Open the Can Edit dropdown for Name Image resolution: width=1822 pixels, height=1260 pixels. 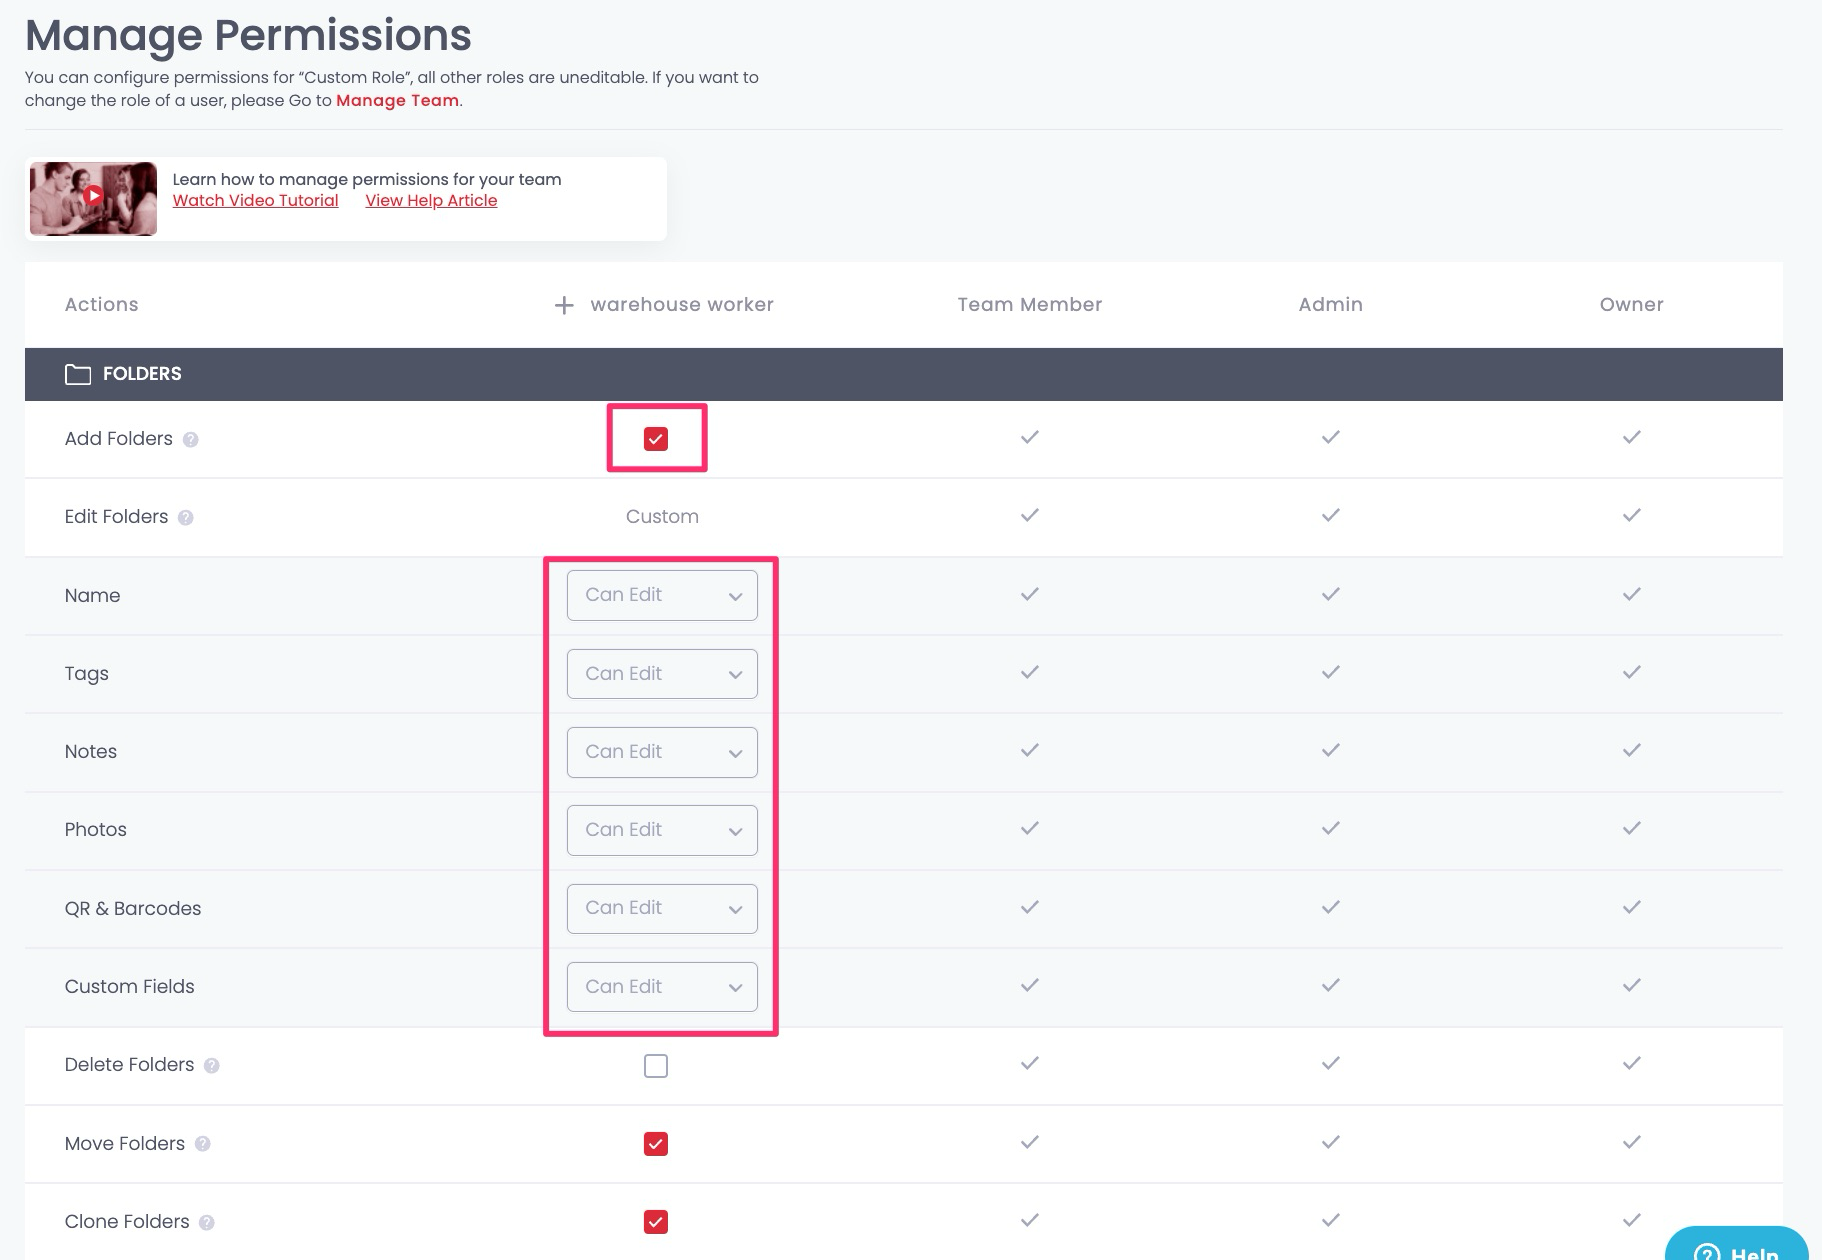tap(661, 595)
